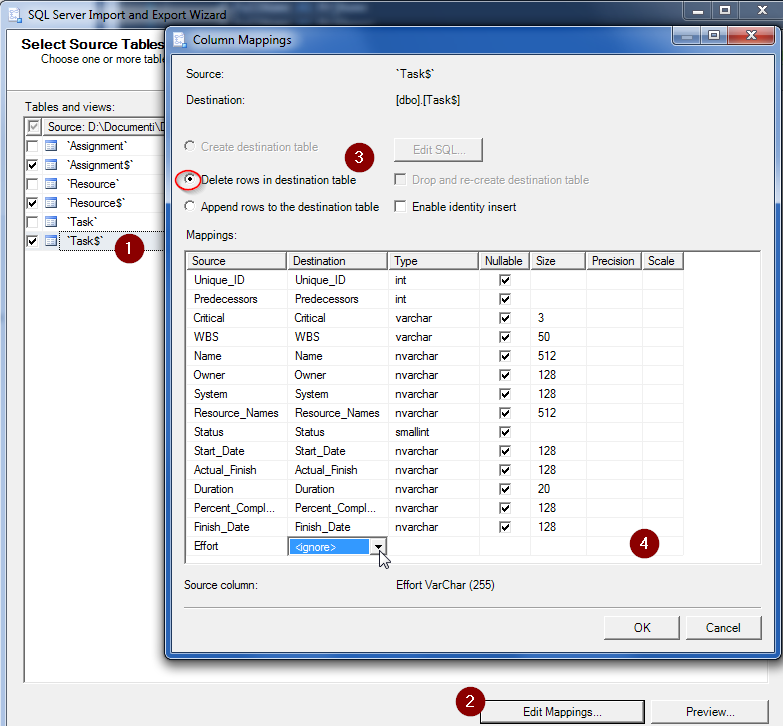Uncheck Nullable for the Unique_ID row
Screen dimensions: 783x726
505,280
